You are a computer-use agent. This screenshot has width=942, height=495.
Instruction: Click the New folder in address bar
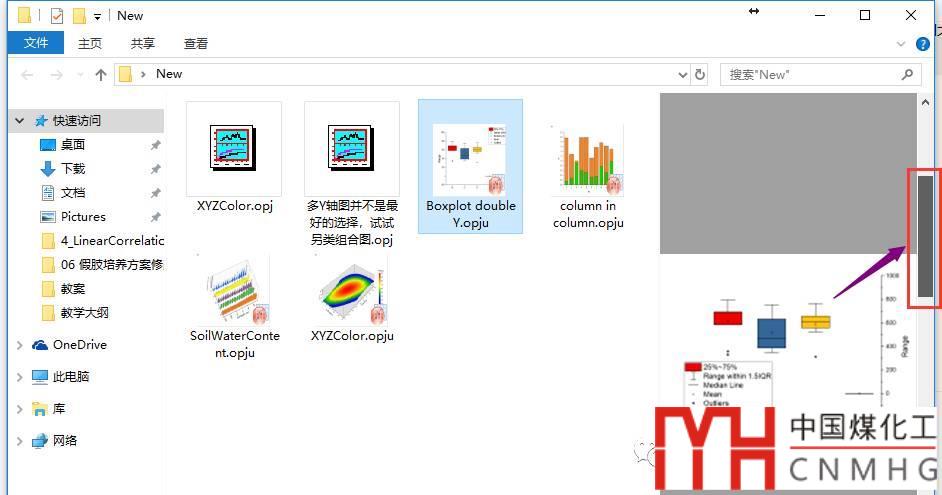[169, 74]
